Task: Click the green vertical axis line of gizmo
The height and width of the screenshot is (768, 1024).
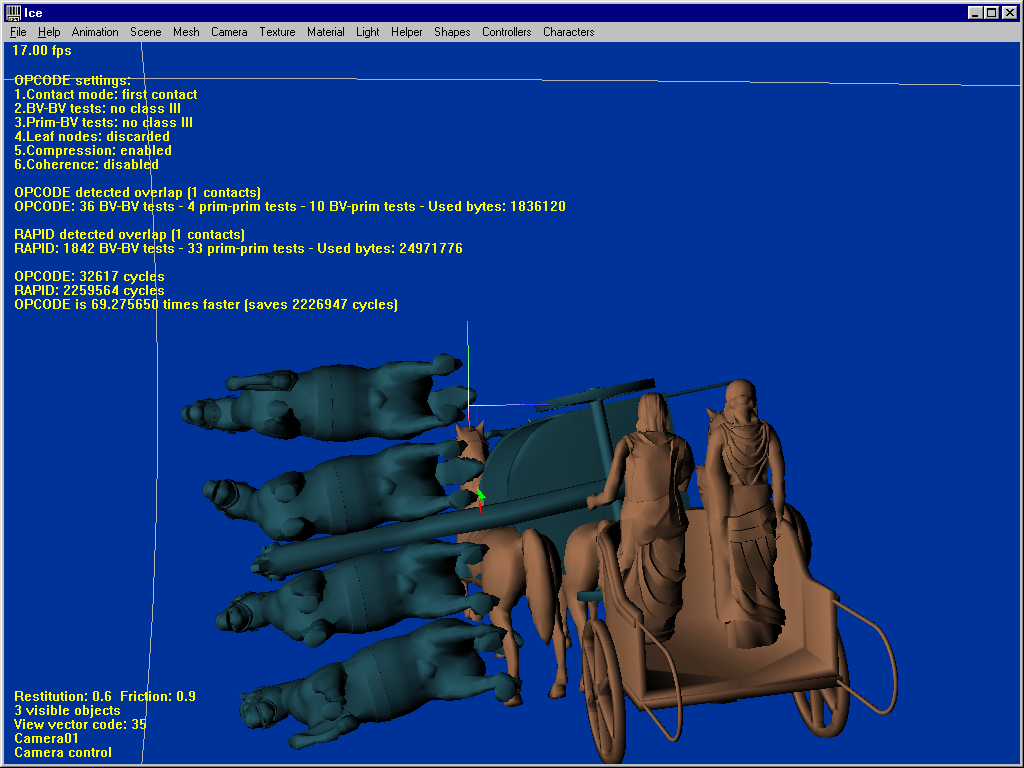Action: tap(468, 362)
